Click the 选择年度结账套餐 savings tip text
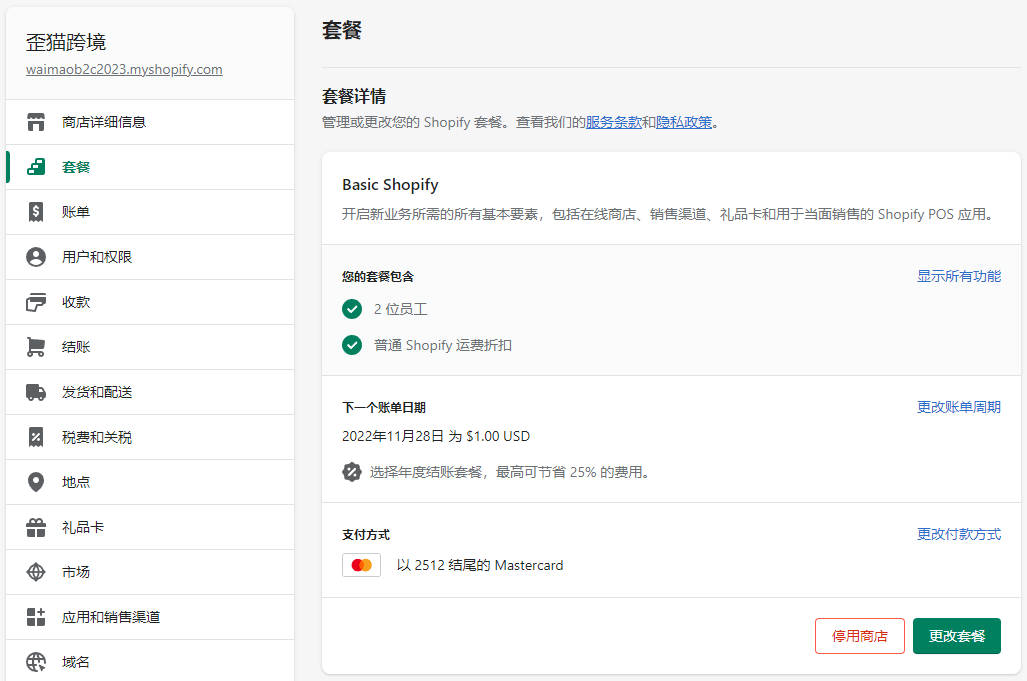The image size is (1027, 681). point(511,471)
